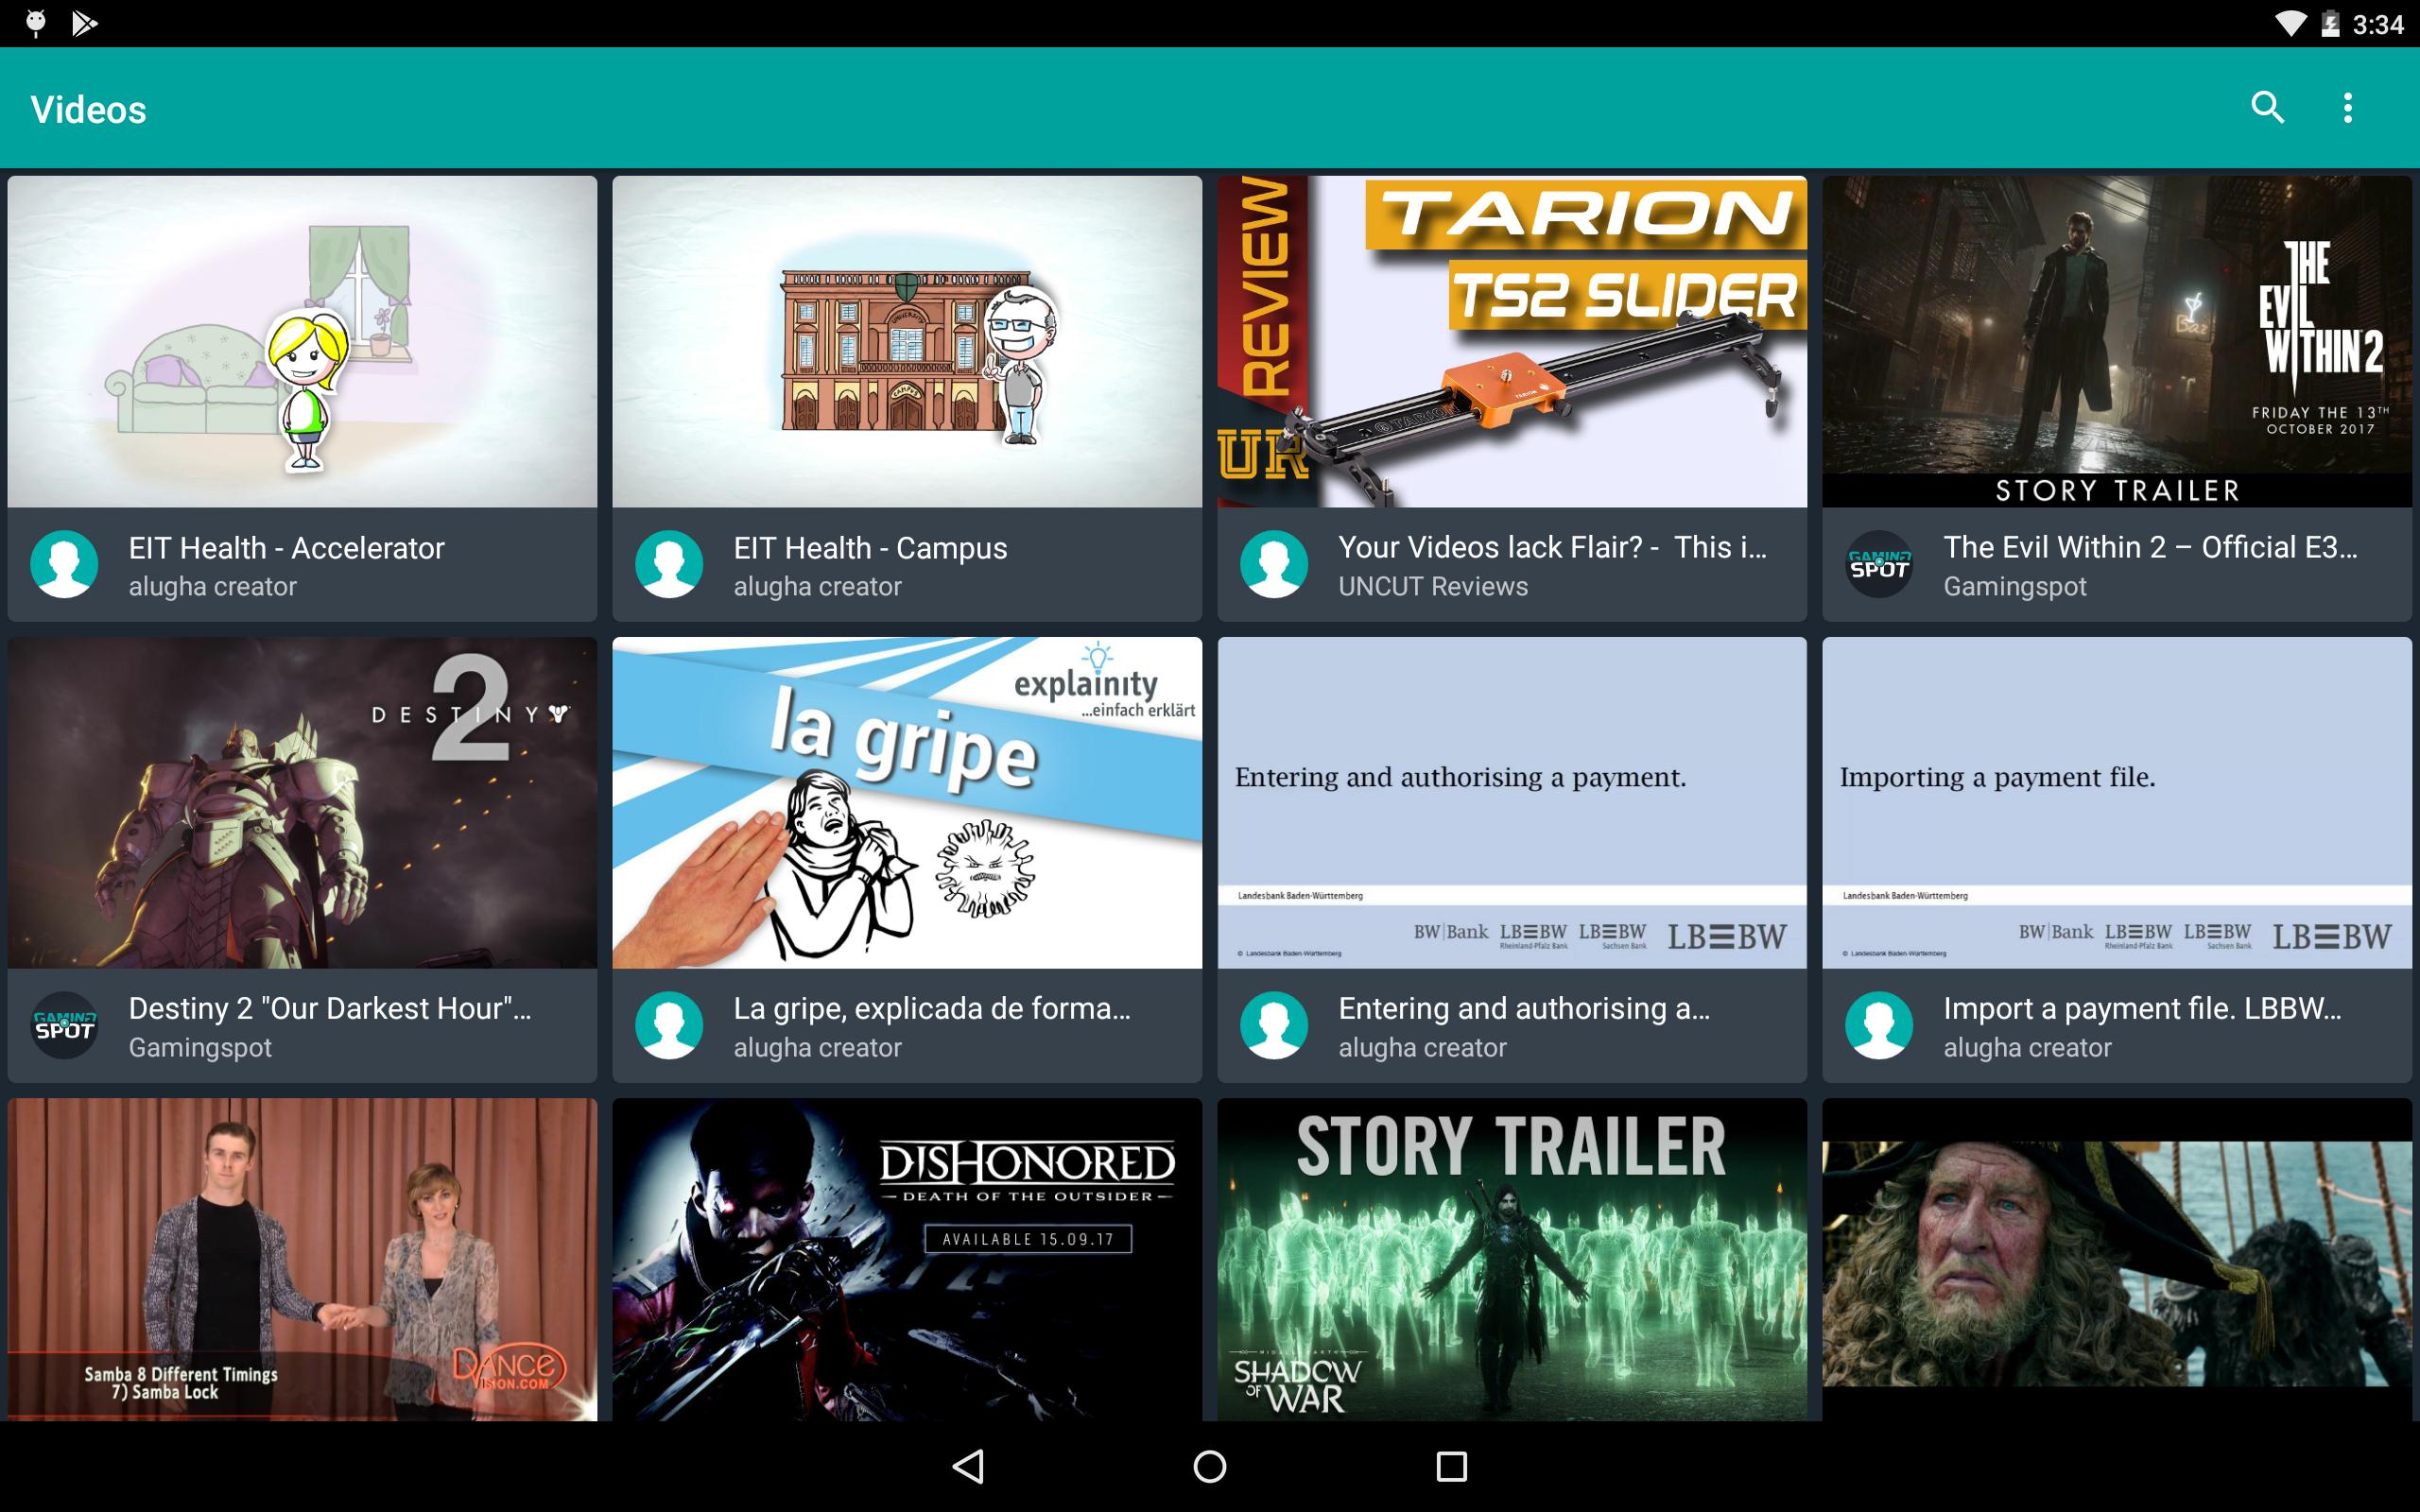Tap 'Gamingspot' under Destiny 2 title

200,1048
